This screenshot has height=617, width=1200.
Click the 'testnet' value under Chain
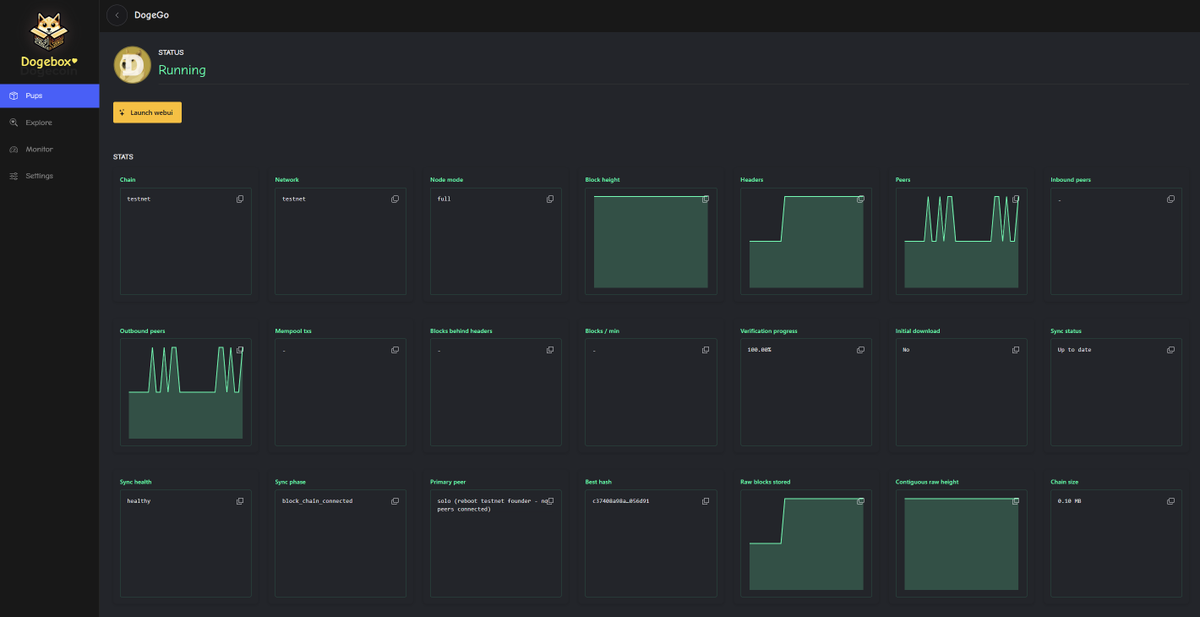tap(139, 199)
